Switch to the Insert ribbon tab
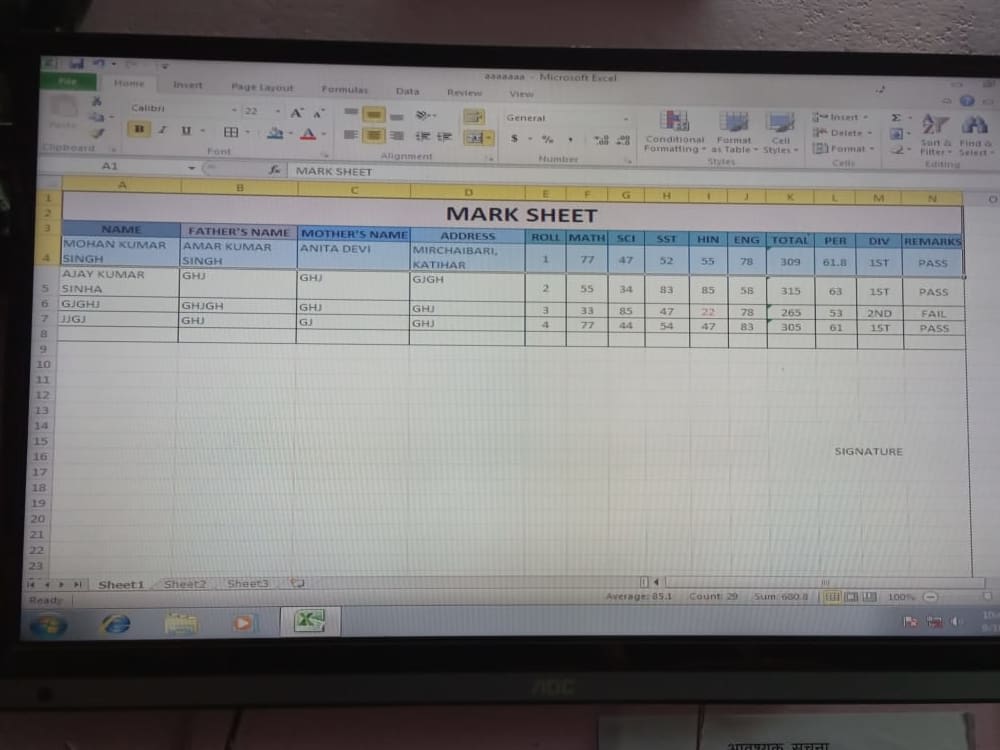This screenshot has width=1000, height=750. pos(188,85)
